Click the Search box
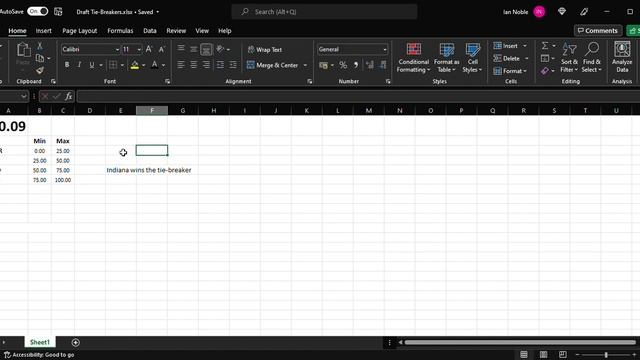Viewport: 640px width, 360px height. coord(324,12)
